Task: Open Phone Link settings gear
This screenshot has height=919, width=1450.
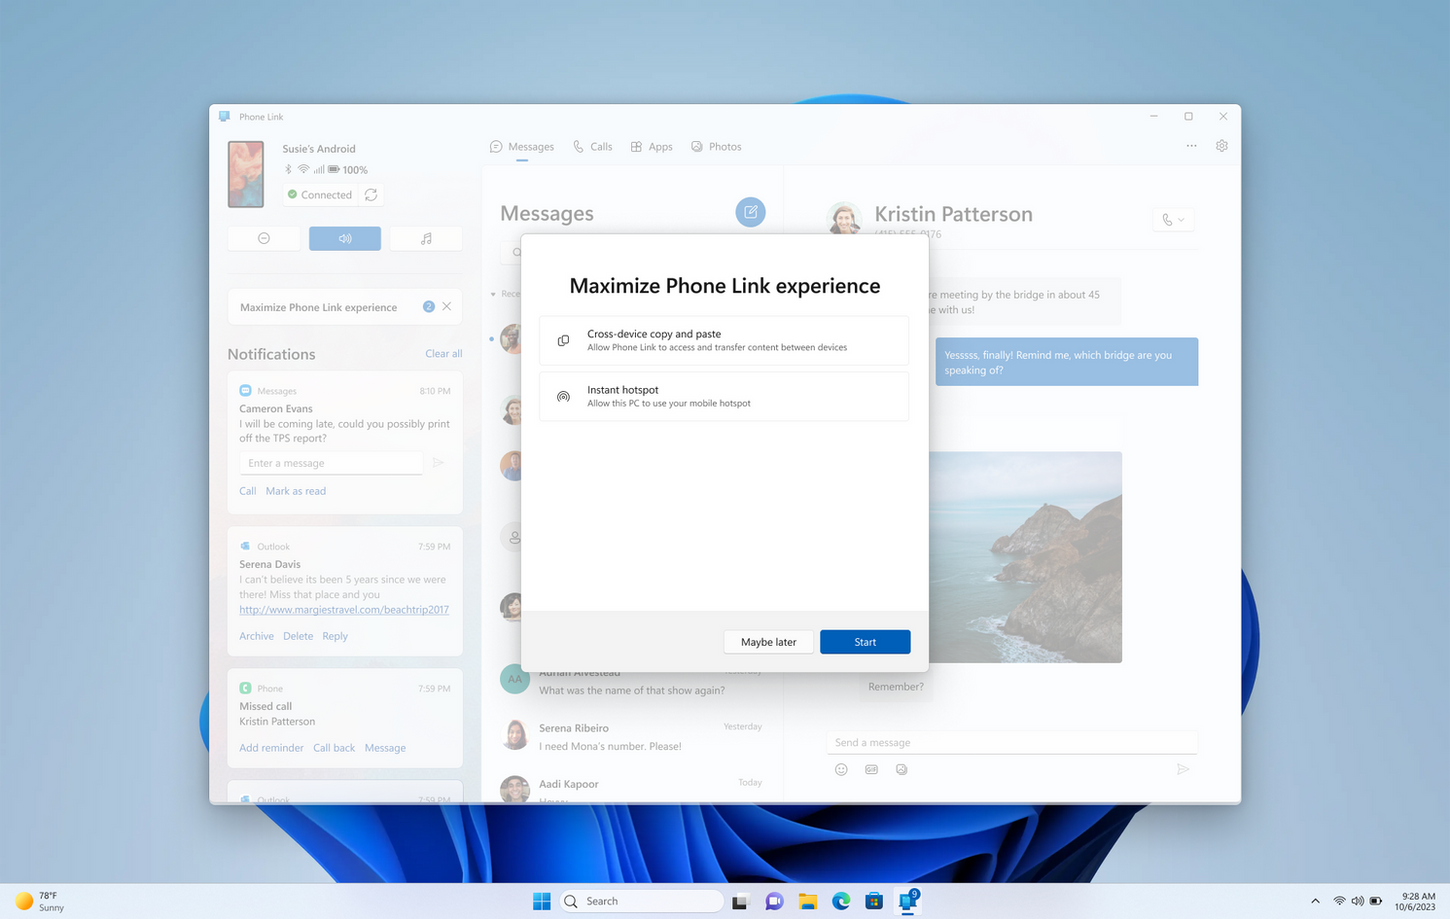Action: 1222,146
